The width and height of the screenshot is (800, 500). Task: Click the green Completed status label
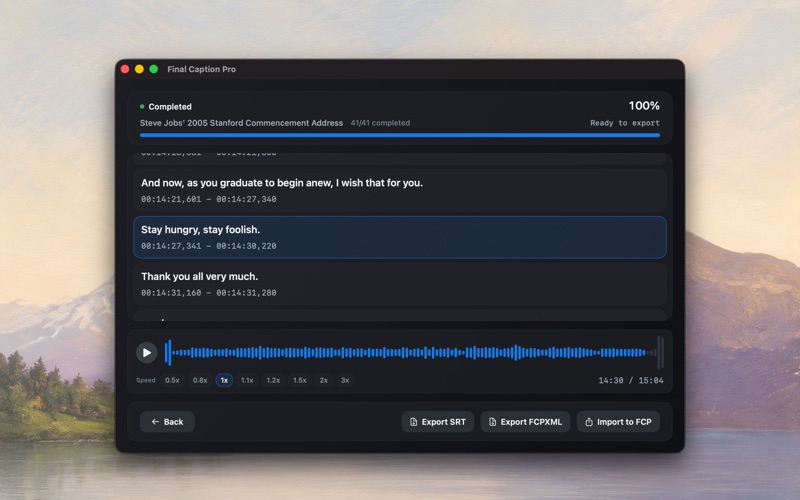(166, 107)
